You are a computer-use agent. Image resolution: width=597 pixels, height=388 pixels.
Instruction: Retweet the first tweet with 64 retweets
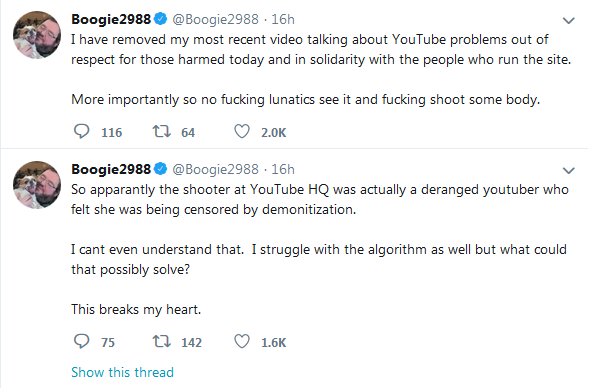click(162, 131)
